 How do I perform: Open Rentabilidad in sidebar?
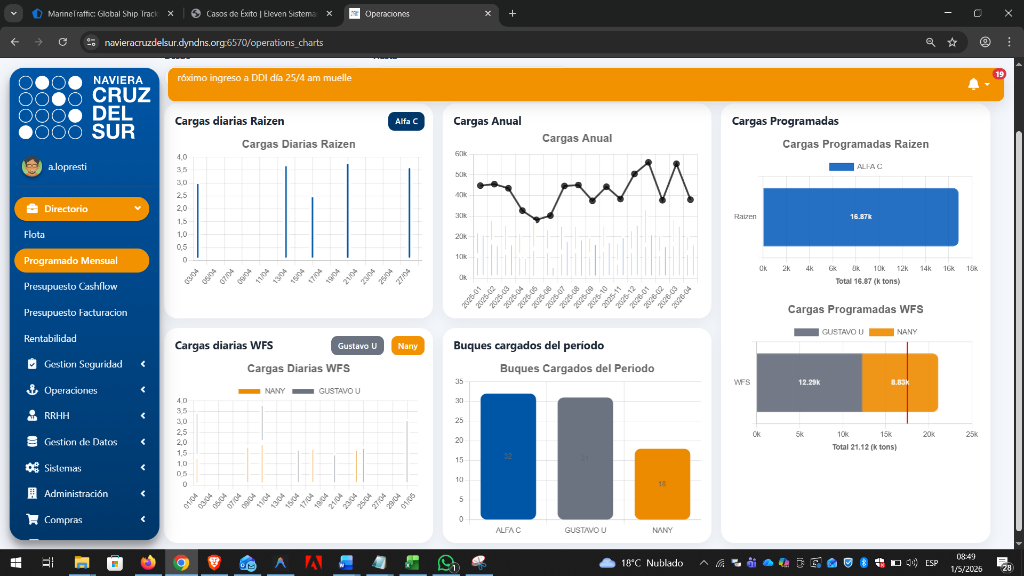tap(50, 338)
